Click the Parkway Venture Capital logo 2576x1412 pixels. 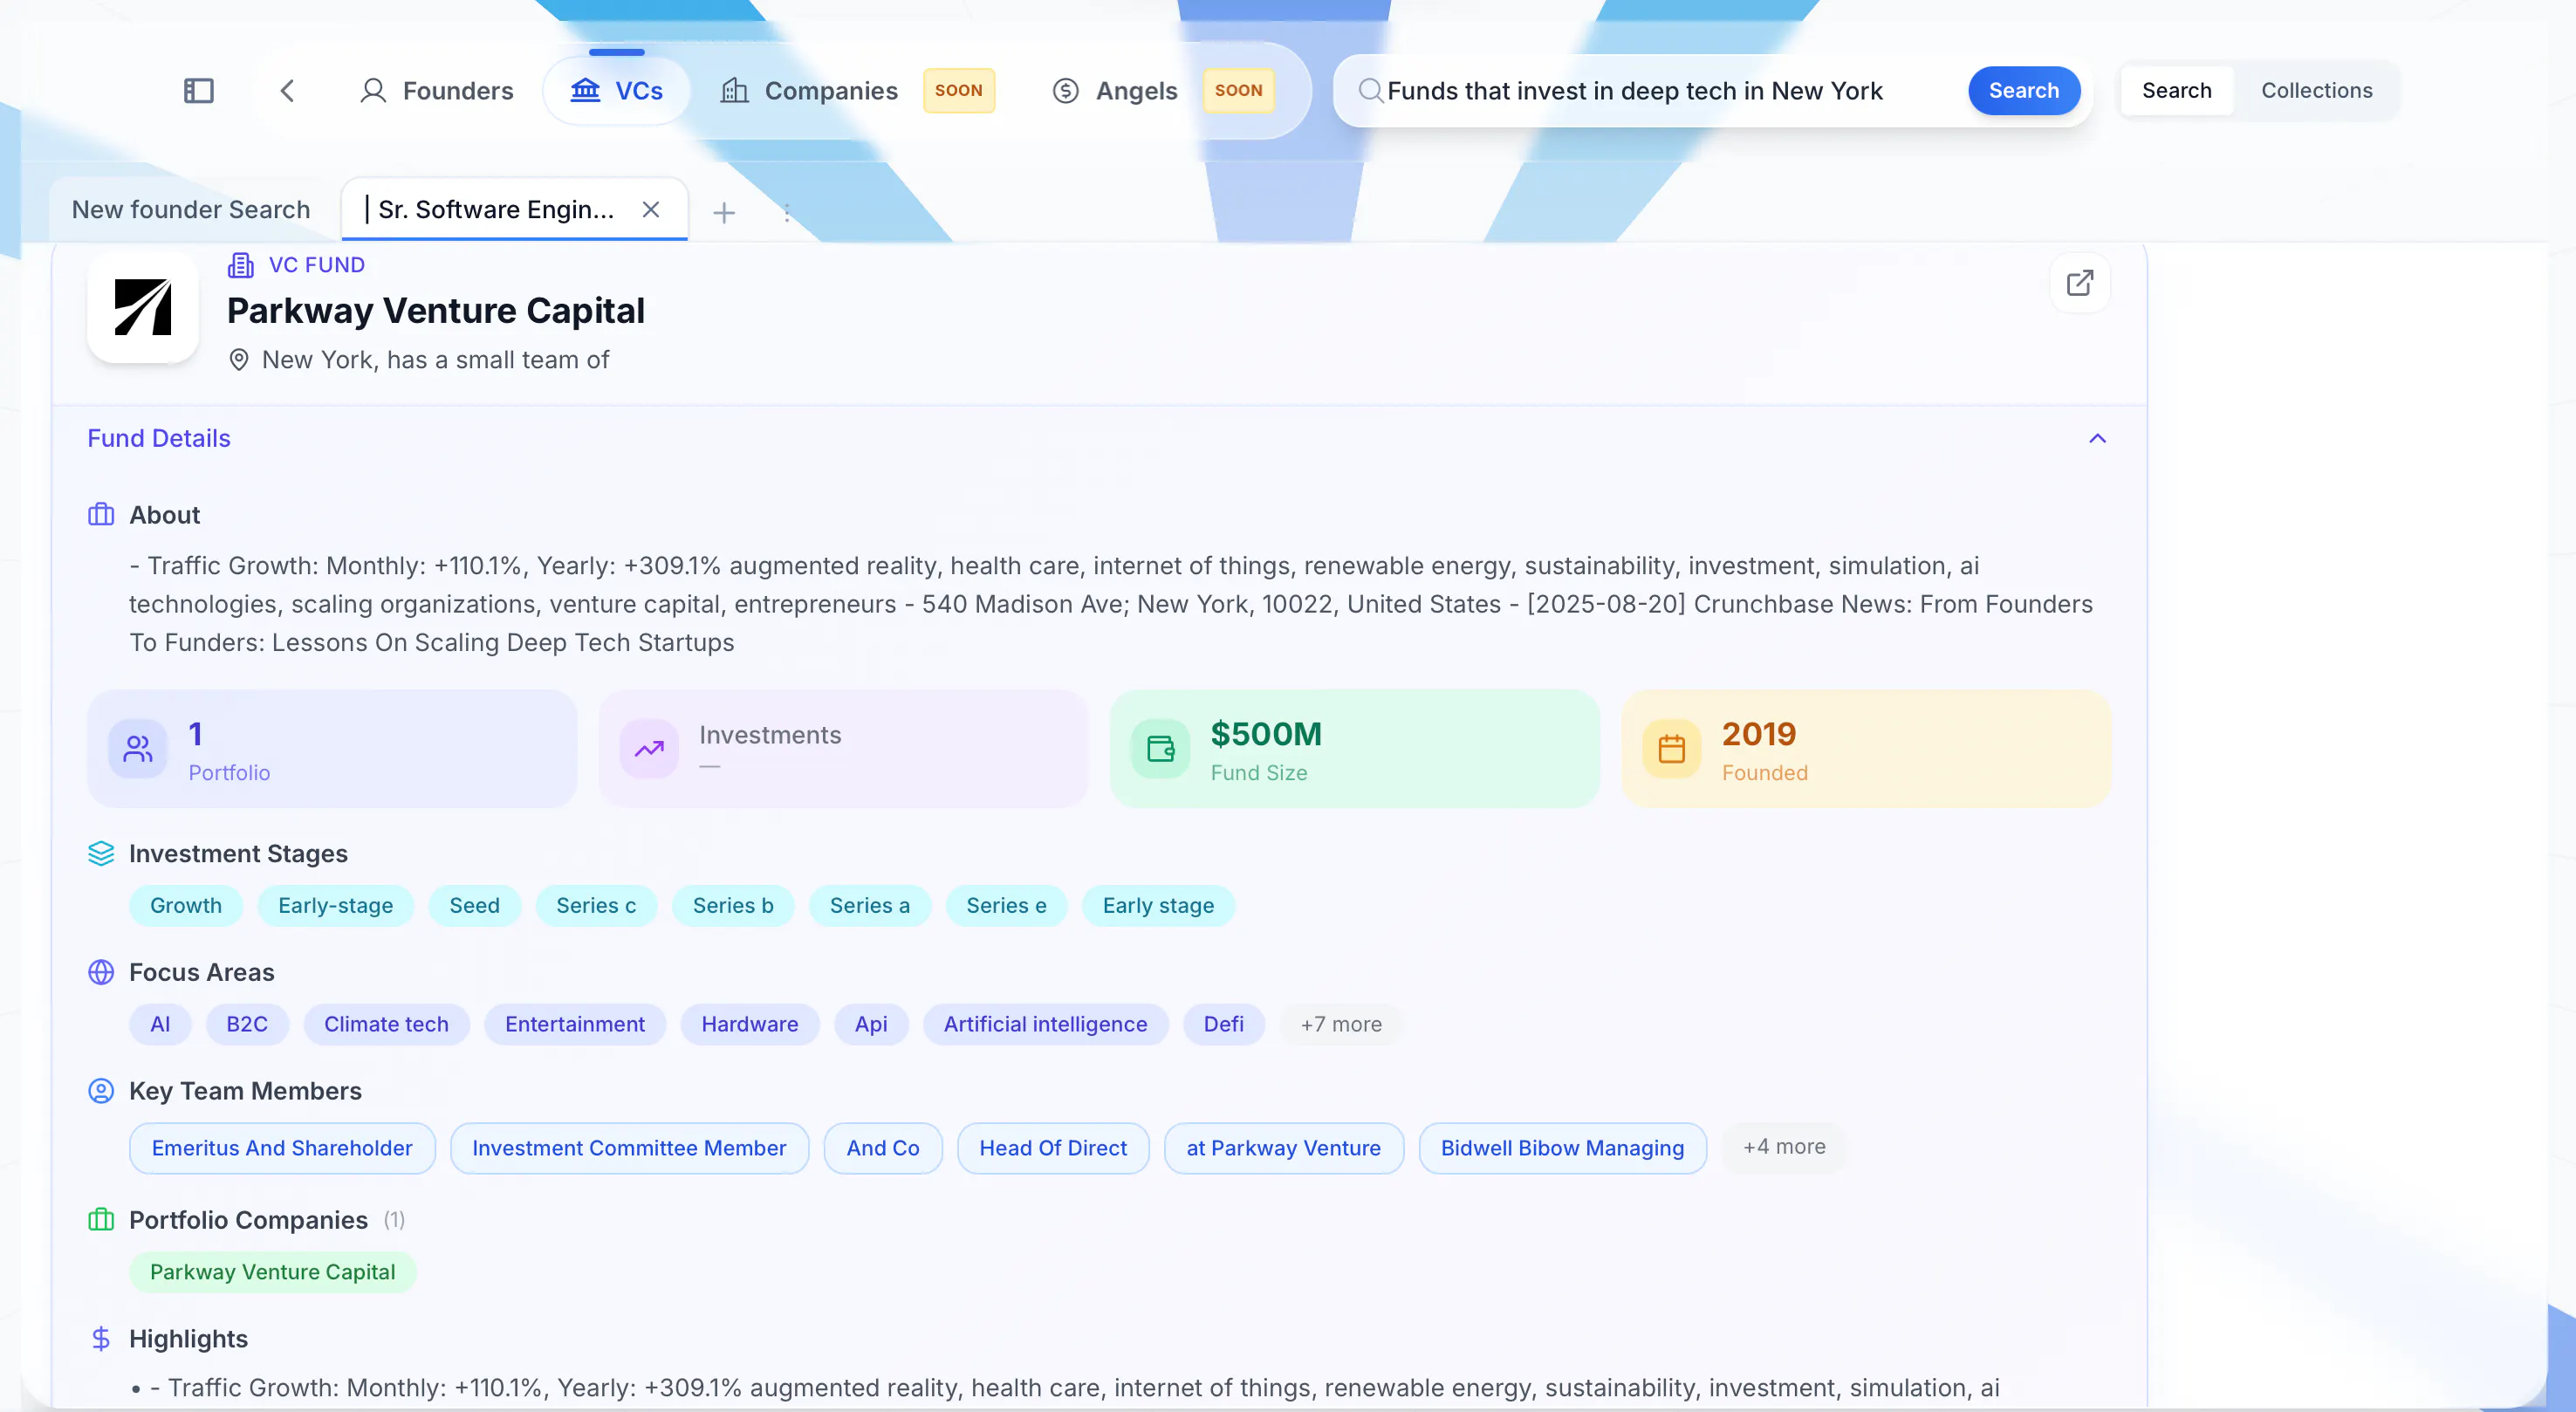click(x=143, y=307)
